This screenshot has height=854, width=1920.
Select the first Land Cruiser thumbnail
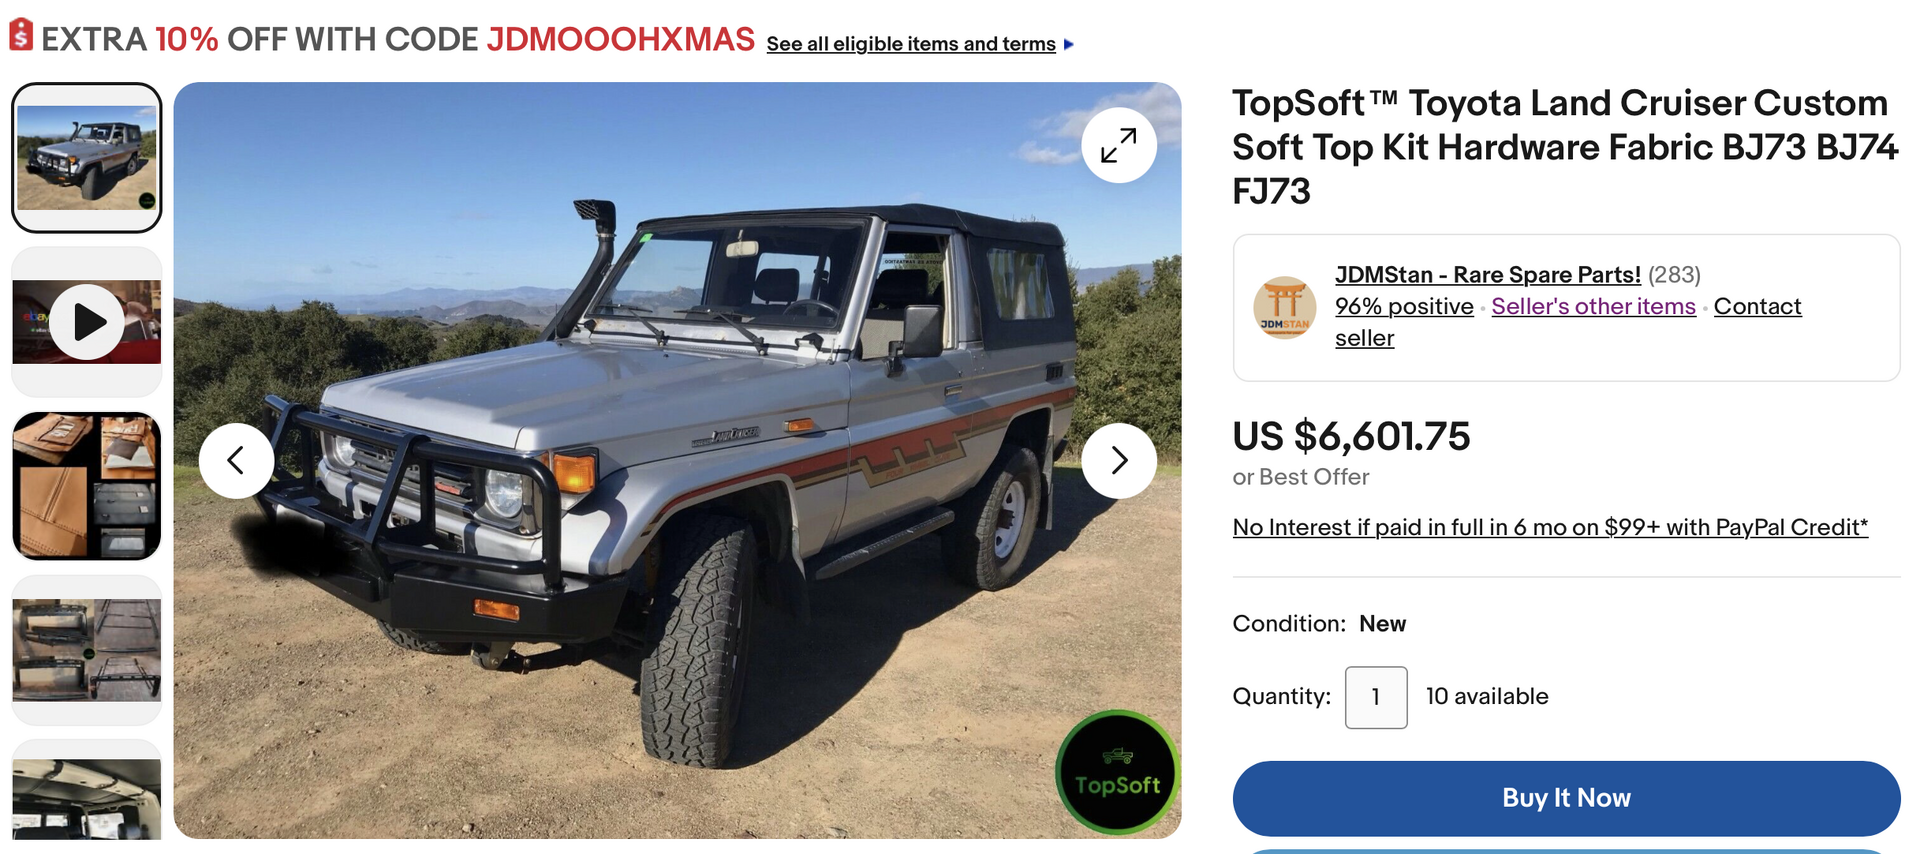pos(87,158)
